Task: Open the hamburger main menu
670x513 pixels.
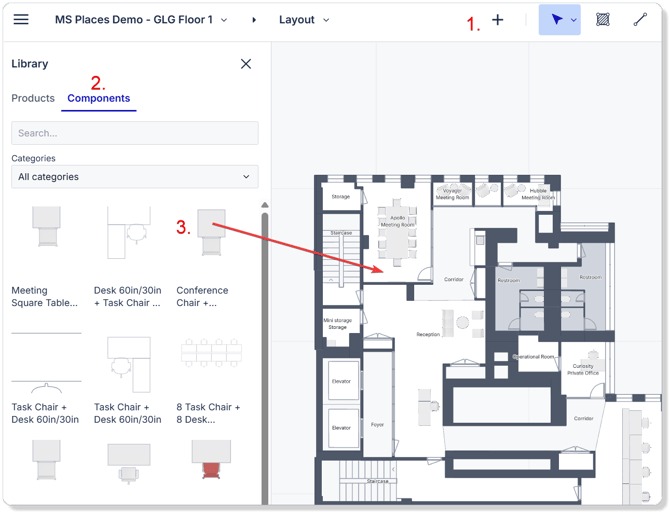Action: (x=21, y=20)
